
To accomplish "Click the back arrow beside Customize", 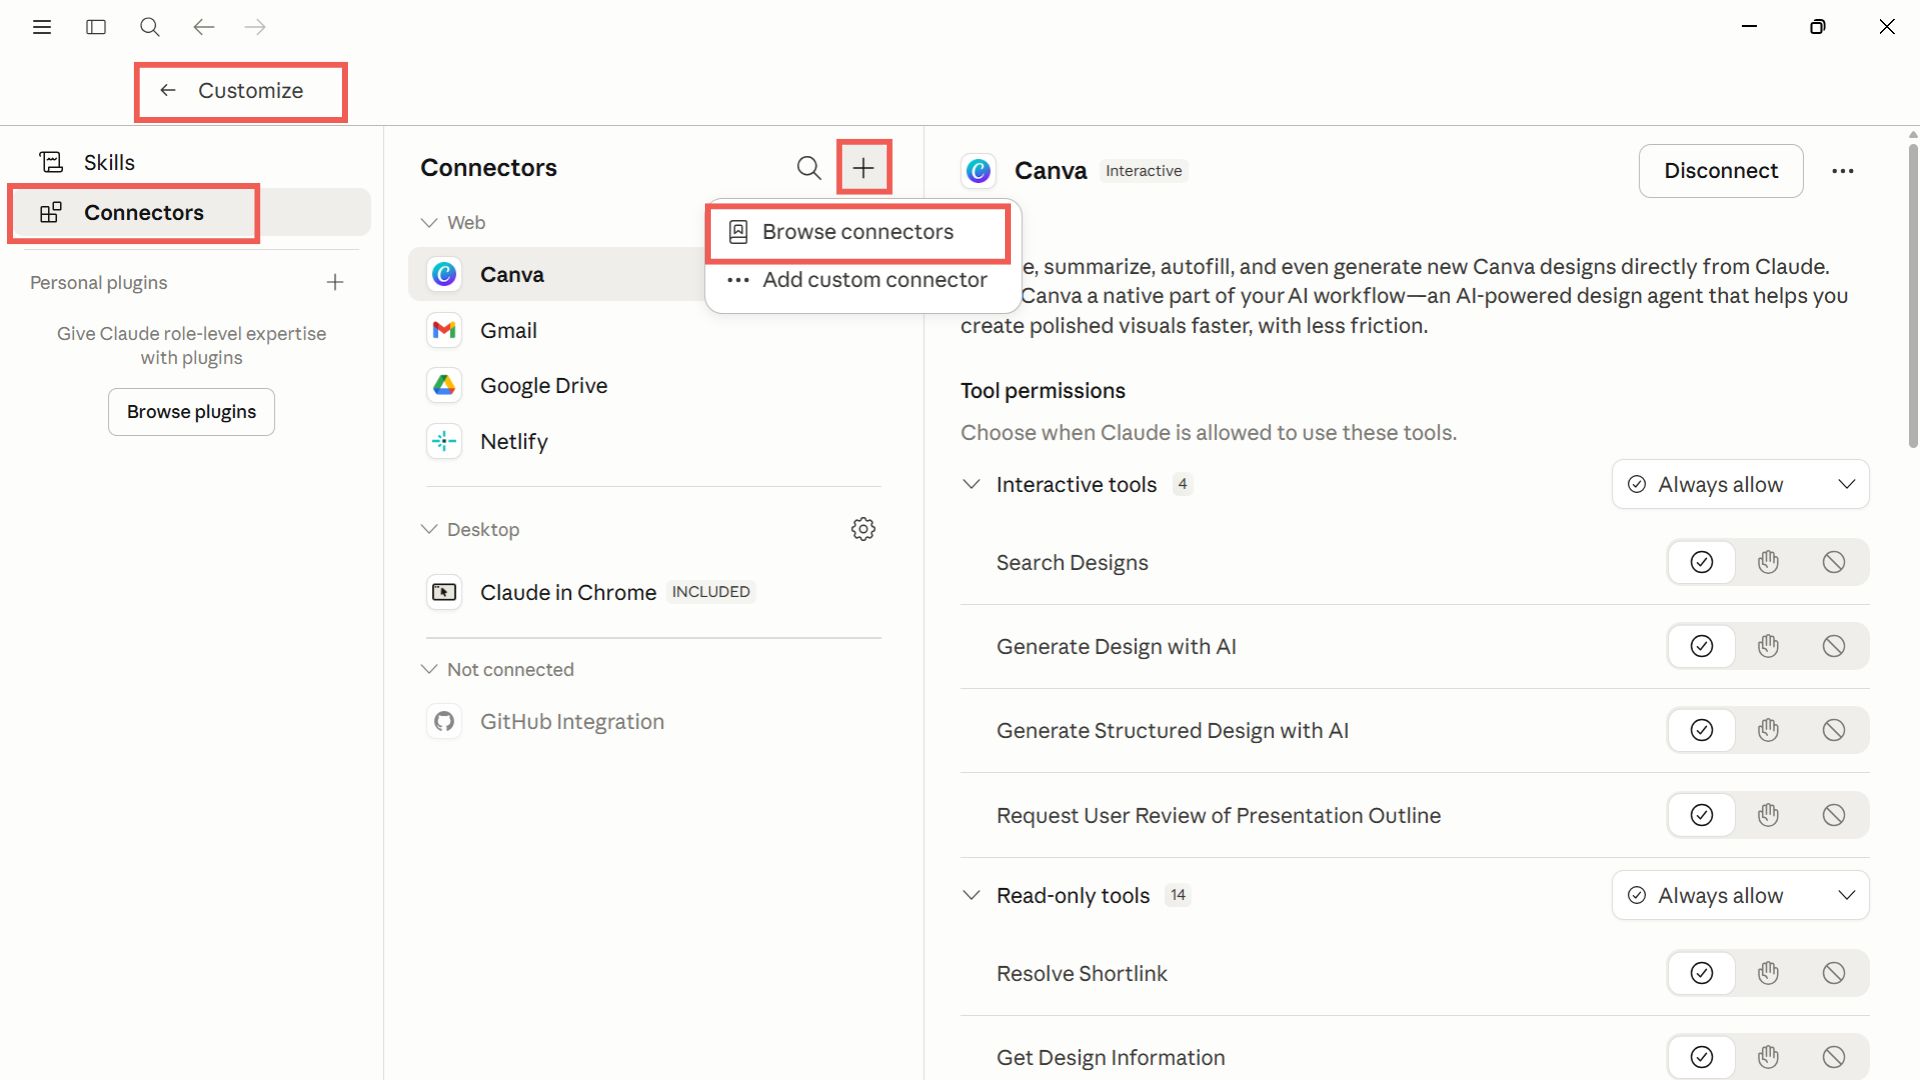I will (x=168, y=90).
